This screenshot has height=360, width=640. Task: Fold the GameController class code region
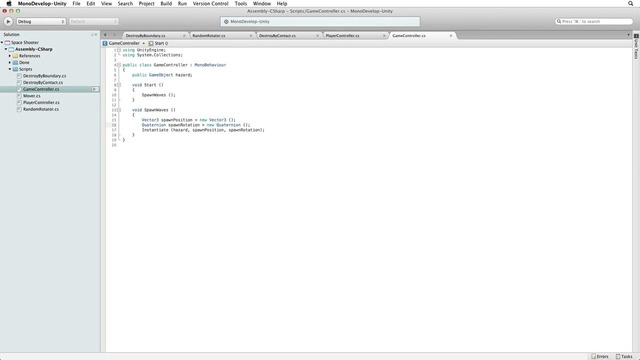pos(119,65)
